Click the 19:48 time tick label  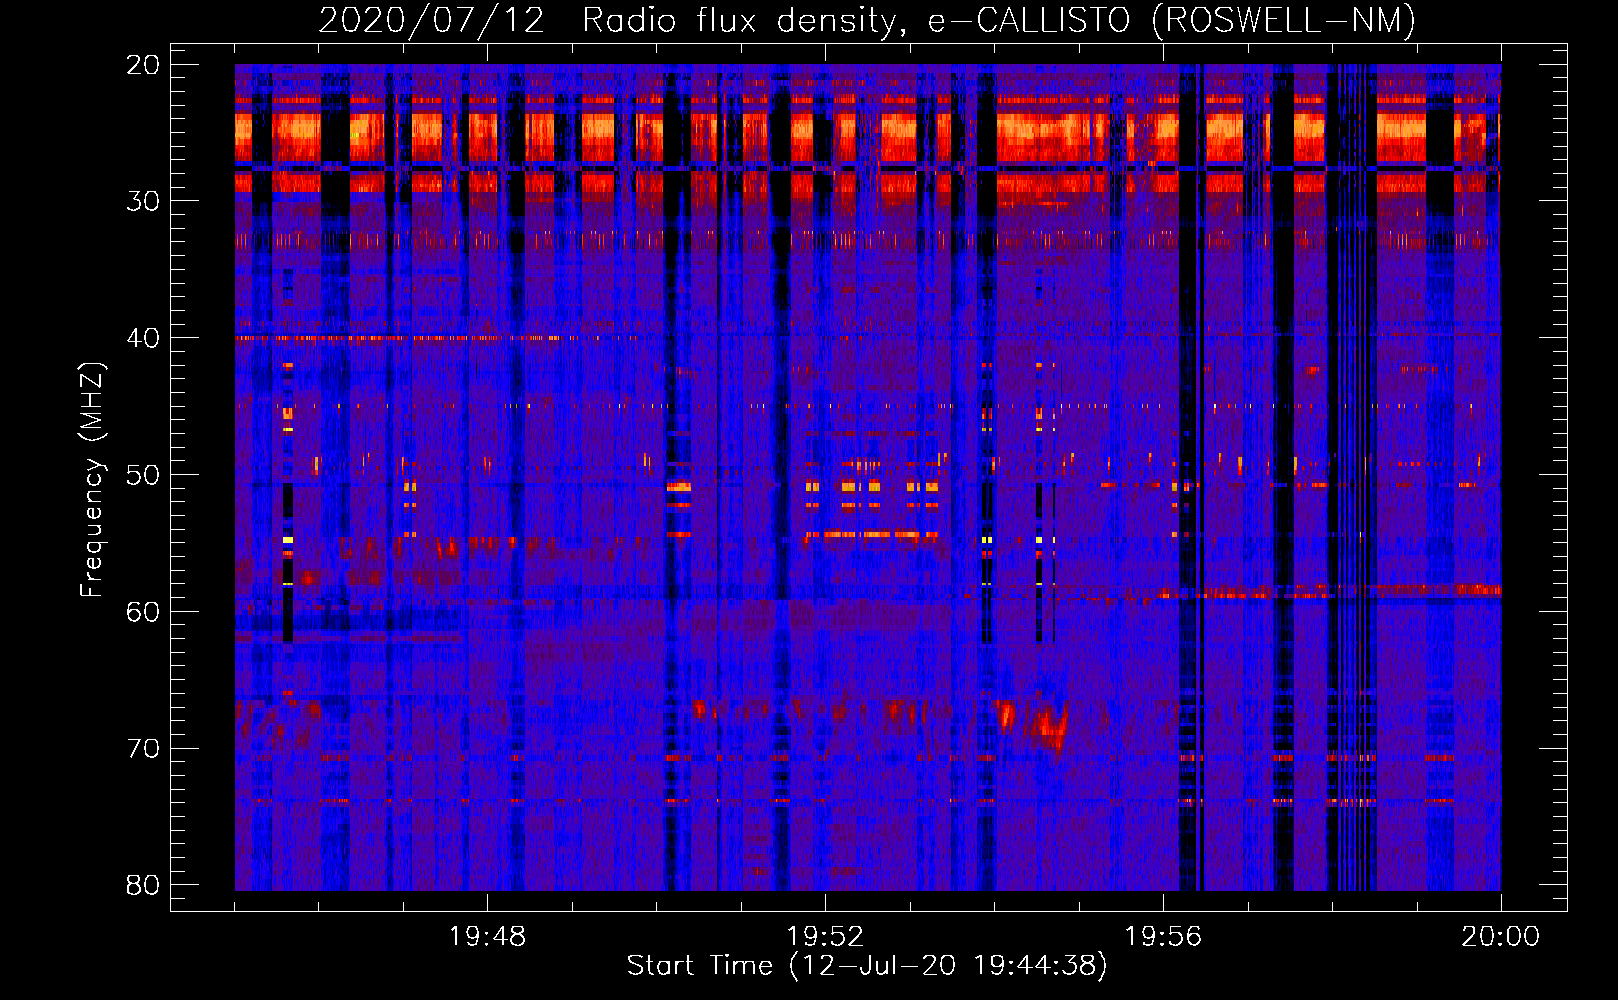tap(487, 937)
